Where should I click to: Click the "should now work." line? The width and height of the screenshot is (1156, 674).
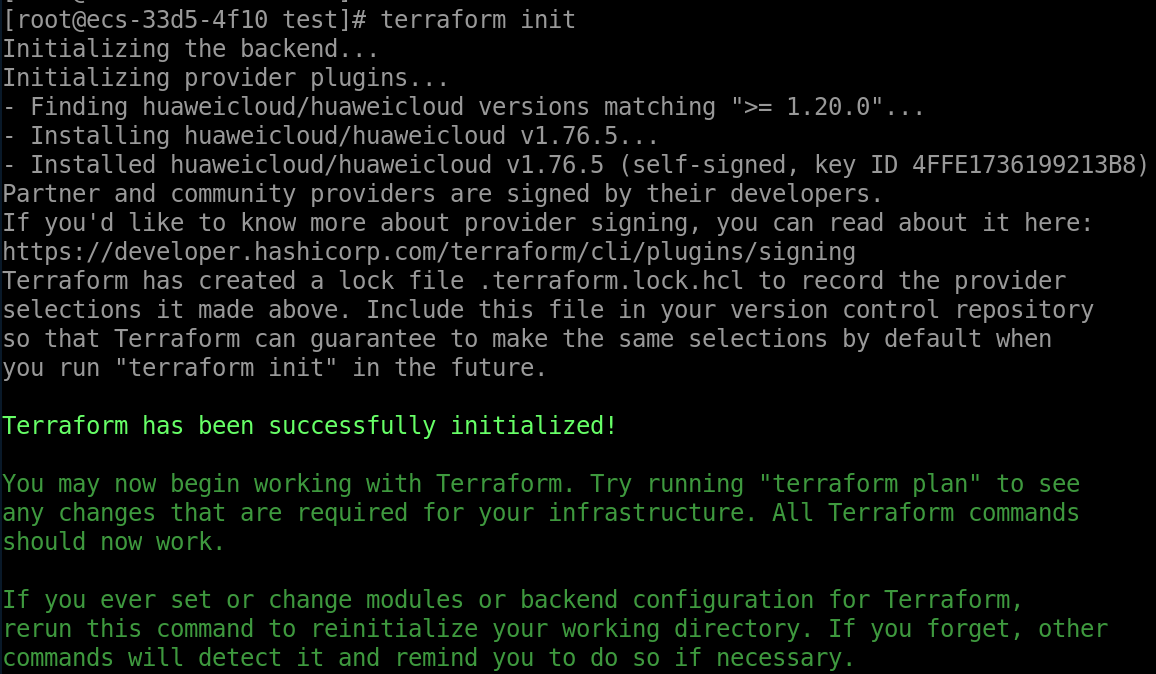pyautogui.click(x=113, y=542)
